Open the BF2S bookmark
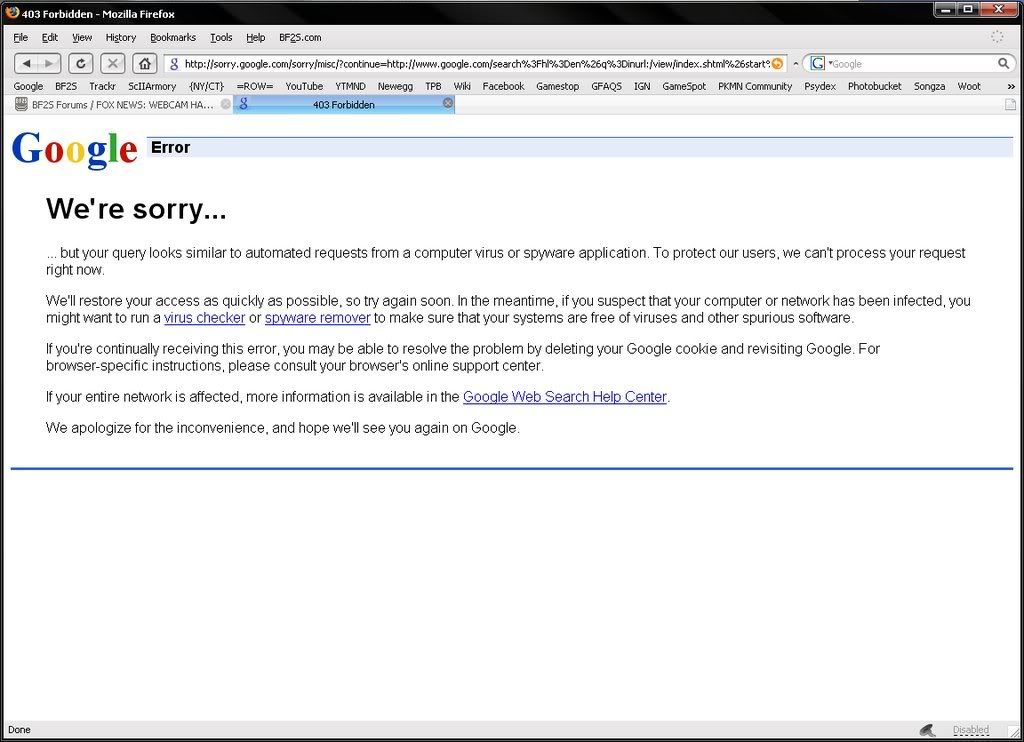 [x=65, y=86]
